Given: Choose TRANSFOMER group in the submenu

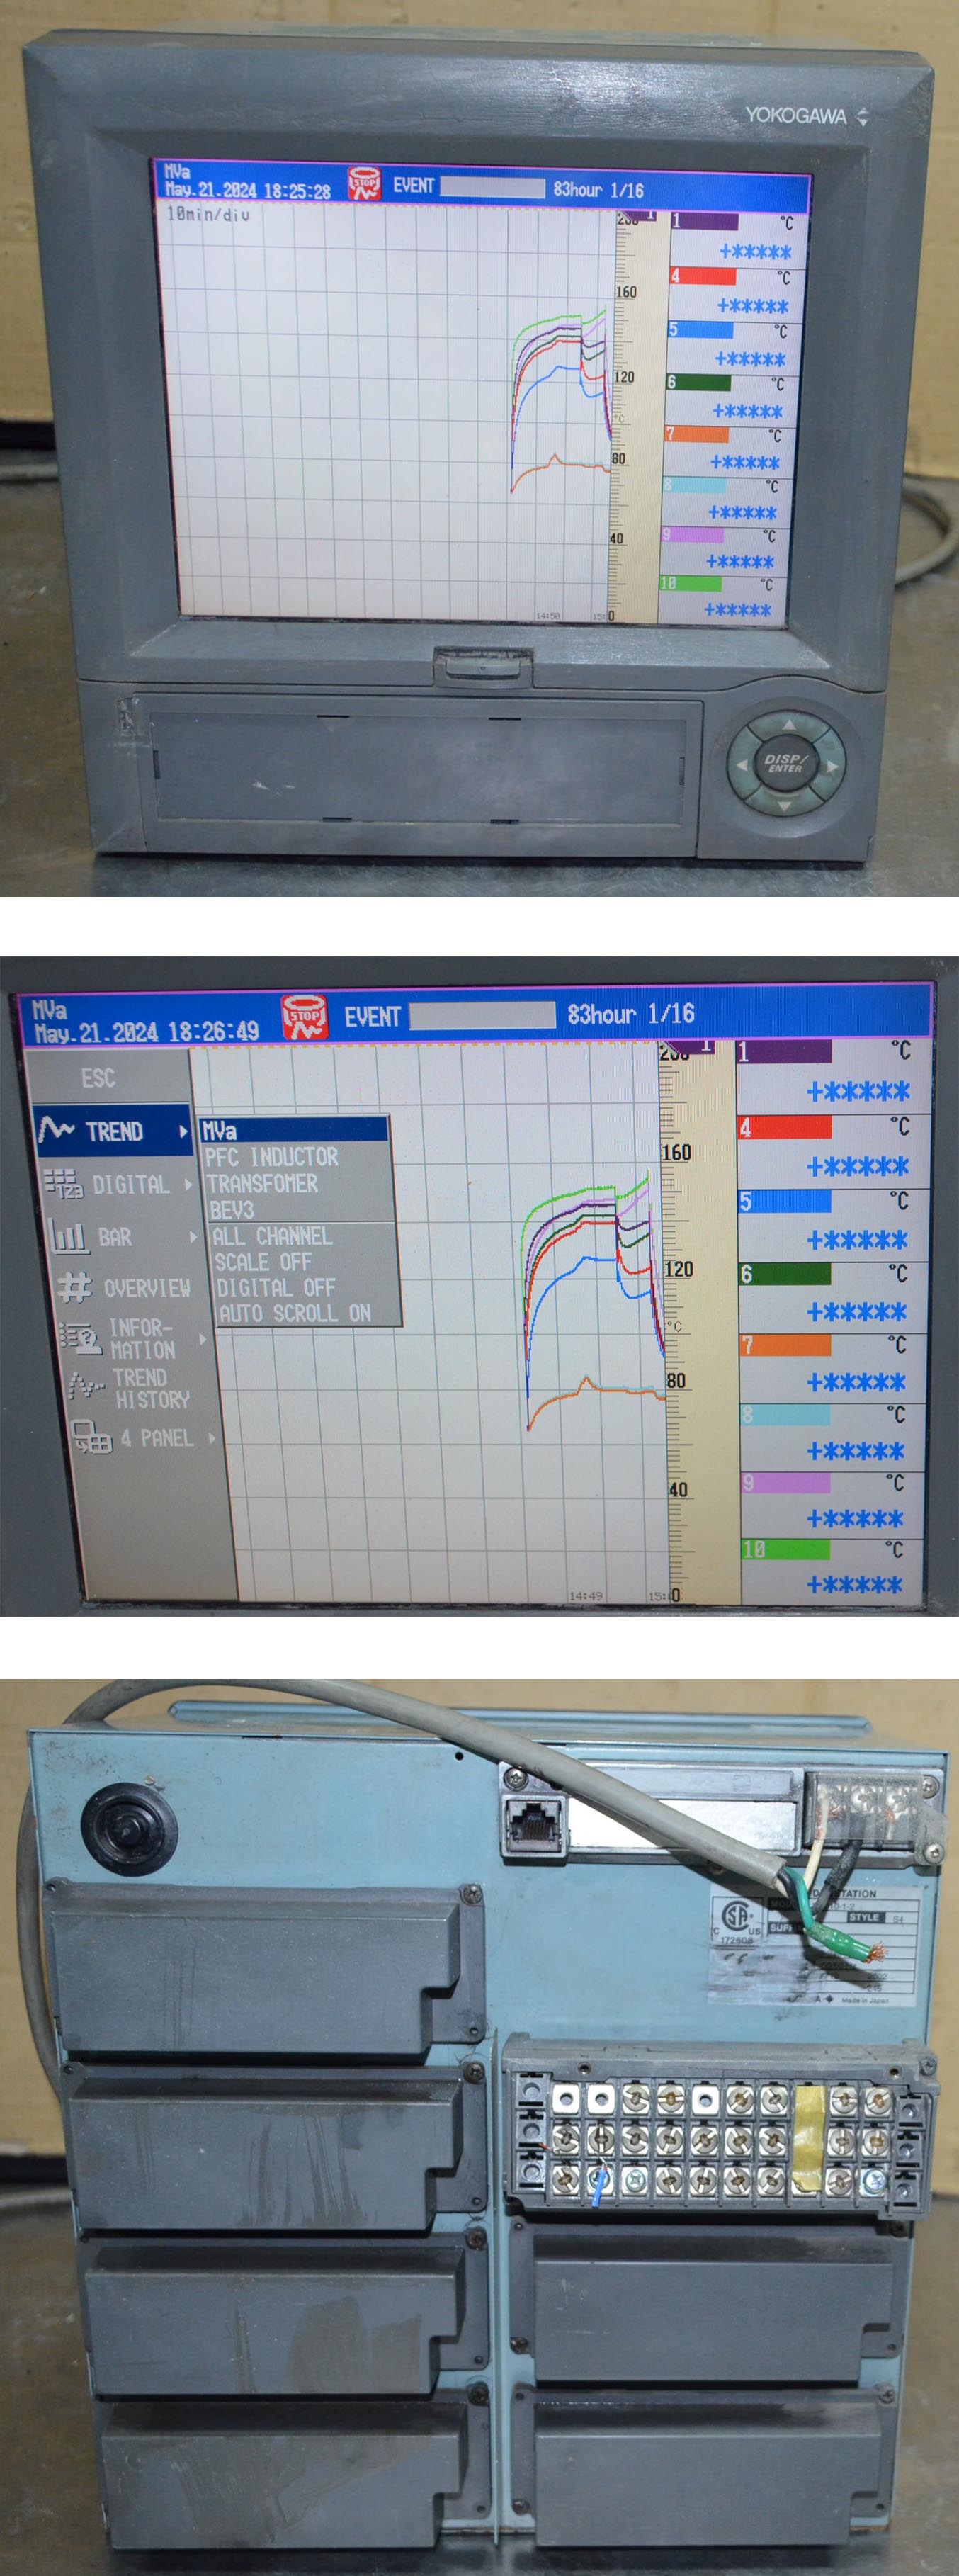Looking at the screenshot, I should 262,1184.
